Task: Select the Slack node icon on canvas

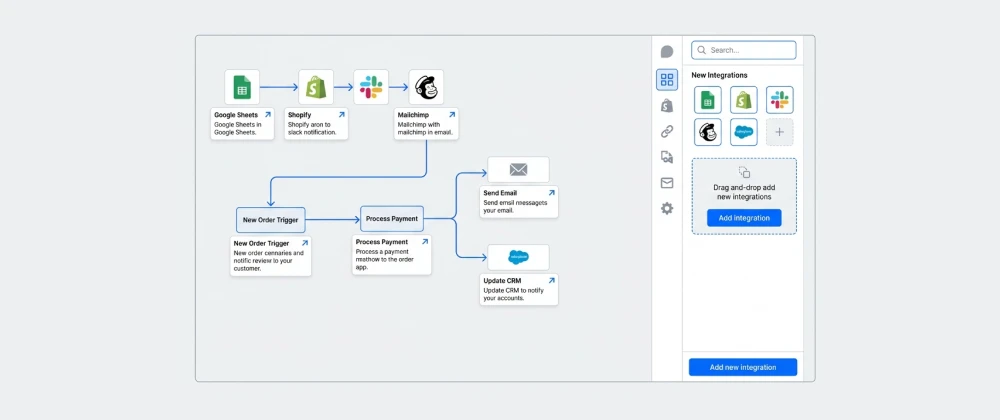Action: [371, 87]
